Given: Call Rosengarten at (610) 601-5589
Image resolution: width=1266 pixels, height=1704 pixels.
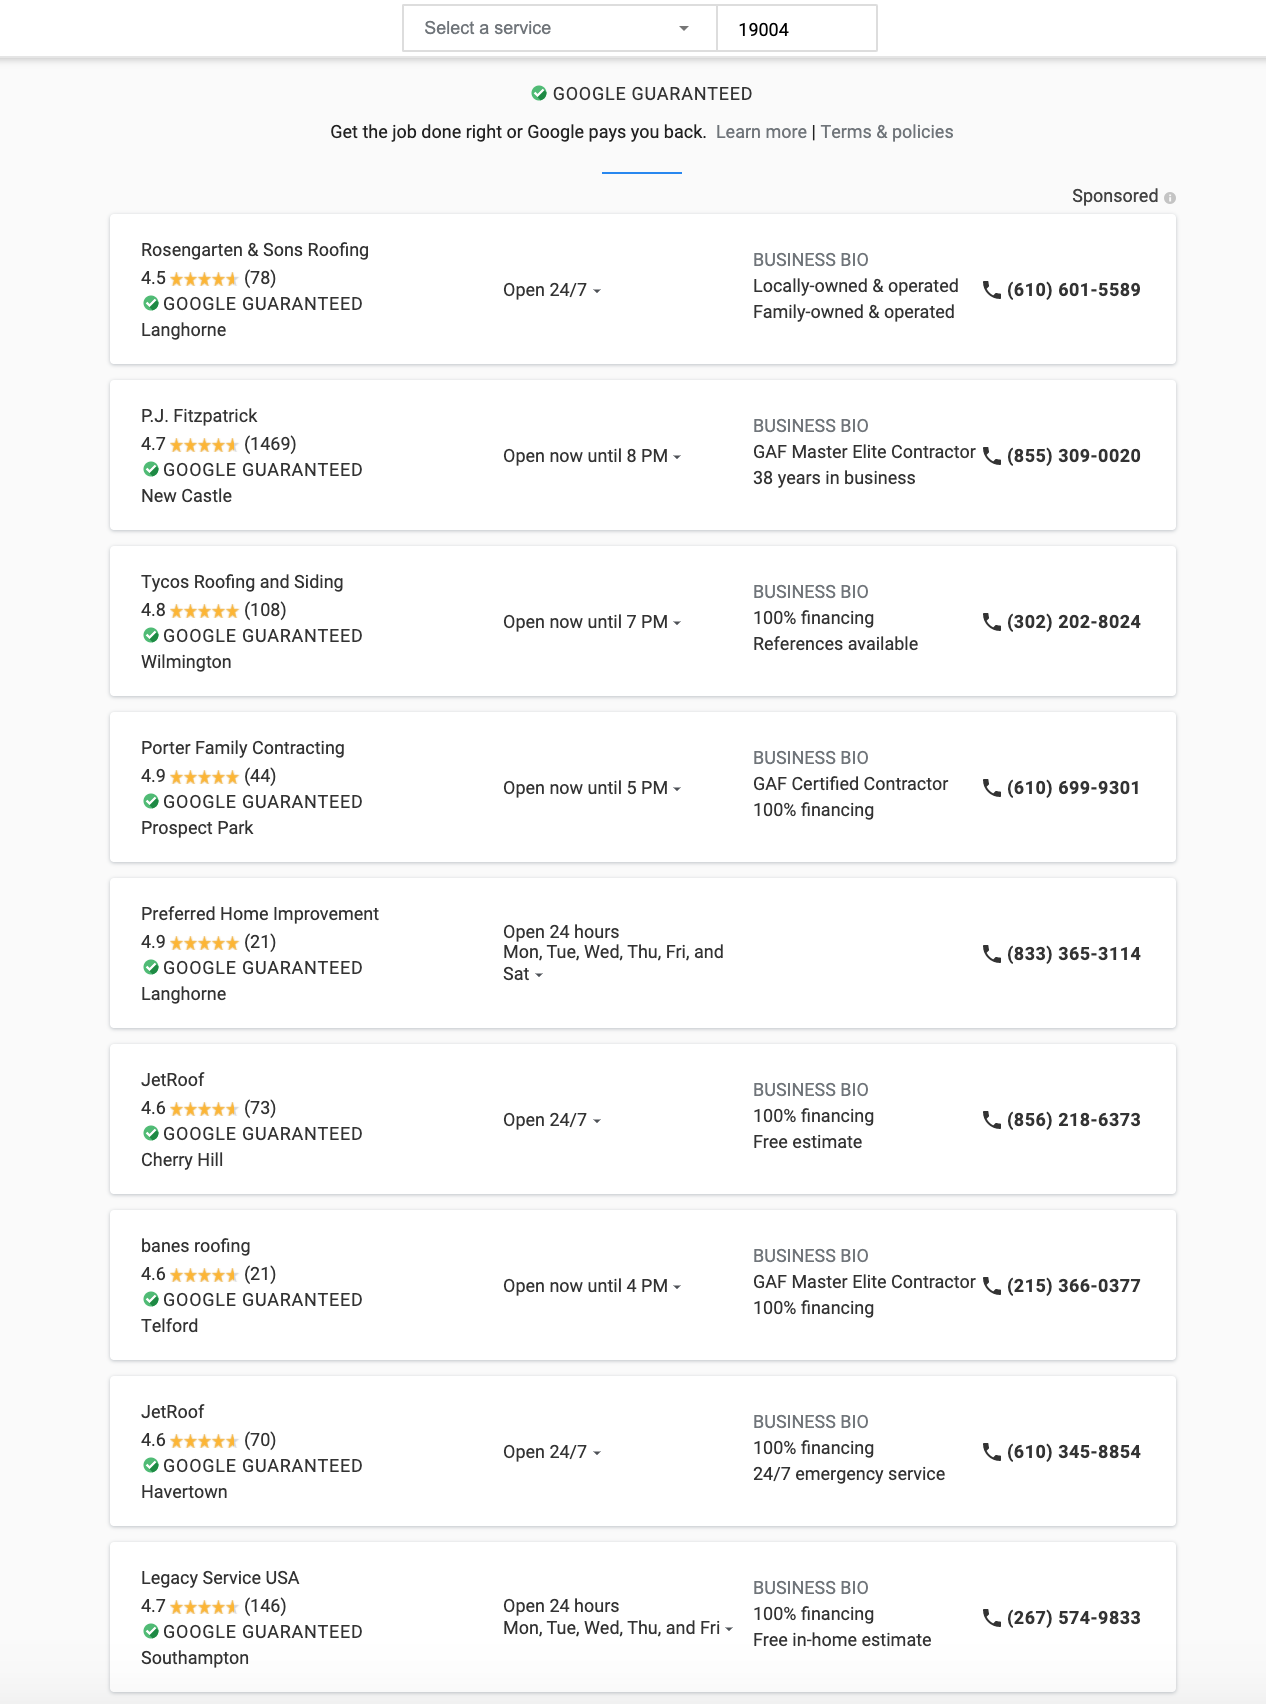Looking at the screenshot, I should [x=1073, y=290].
